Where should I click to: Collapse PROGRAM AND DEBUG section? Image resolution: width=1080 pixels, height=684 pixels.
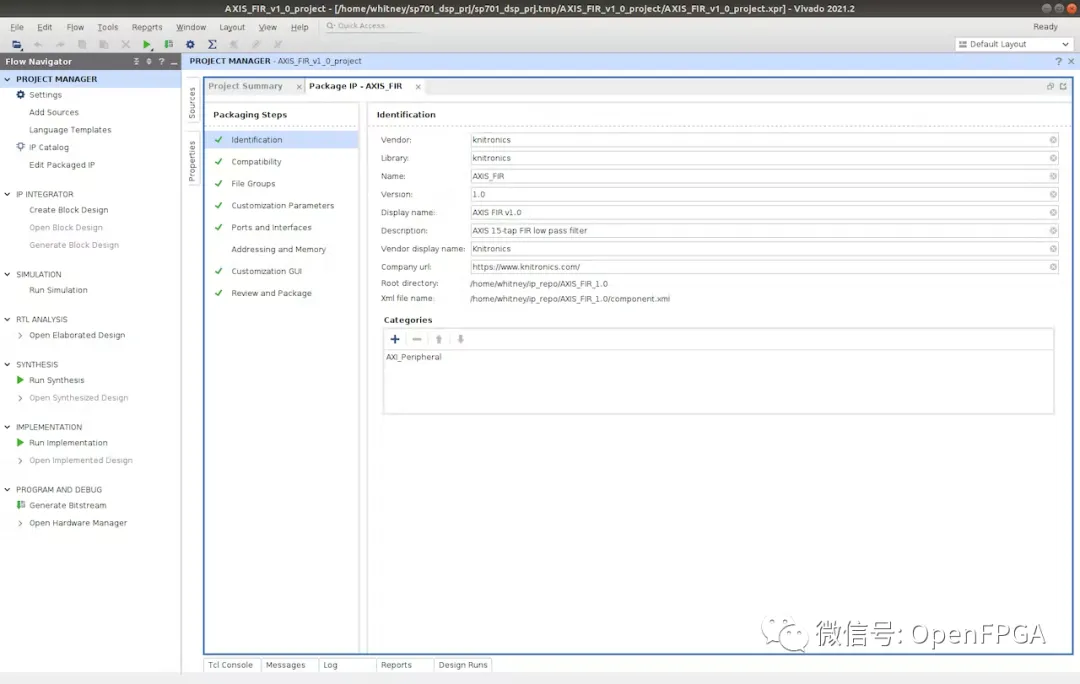pos(8,490)
